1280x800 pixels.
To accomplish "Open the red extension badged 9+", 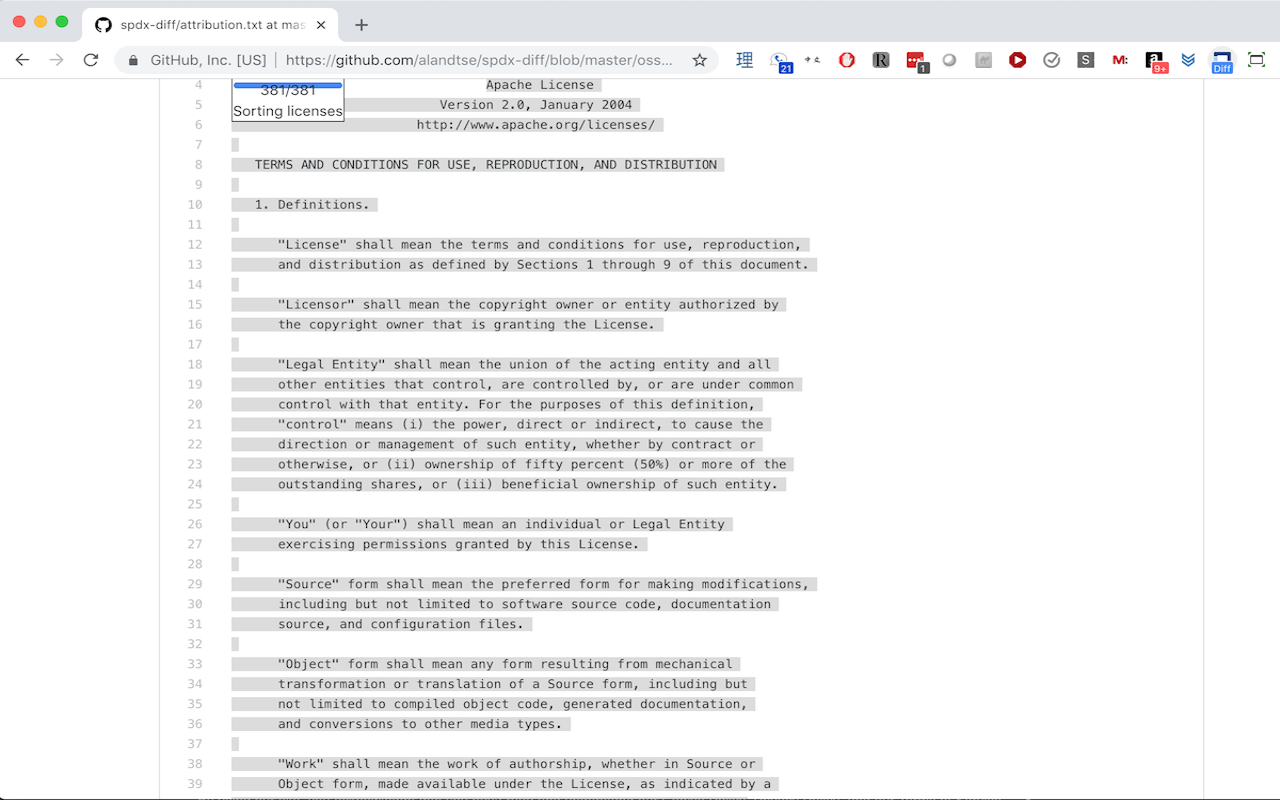I will click(1156, 60).
